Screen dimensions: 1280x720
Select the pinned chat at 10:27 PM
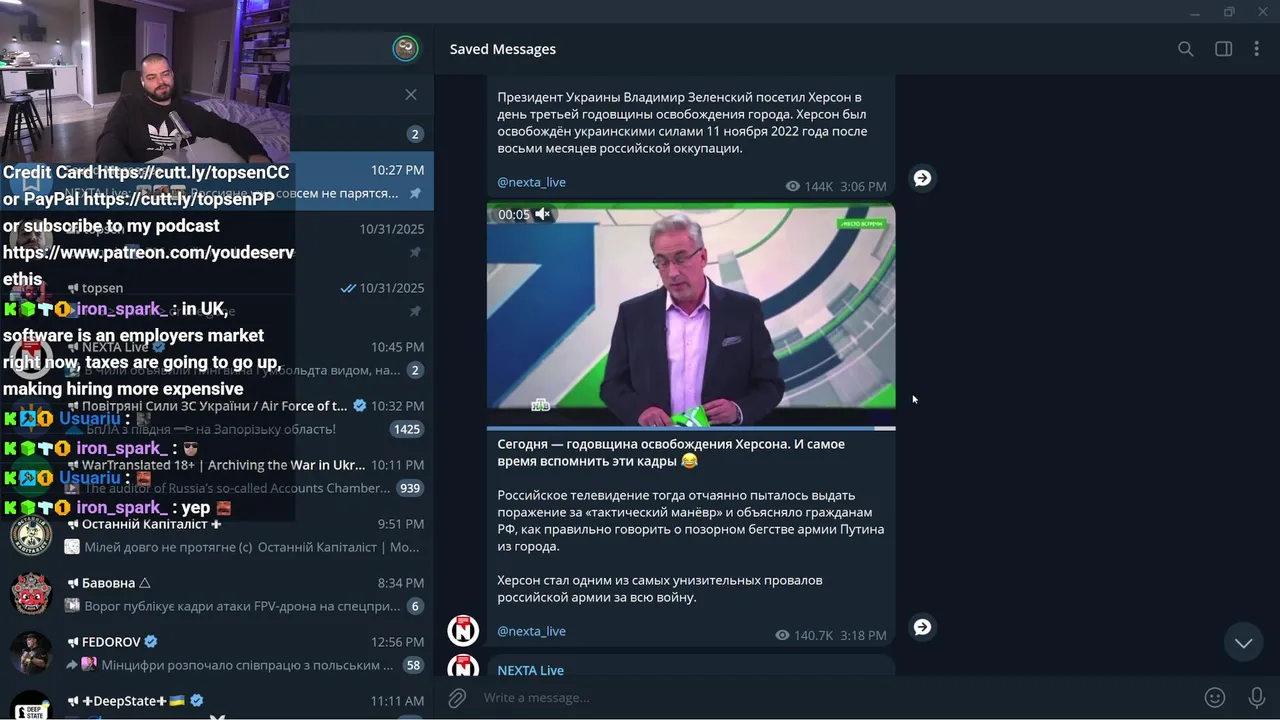[217, 181]
